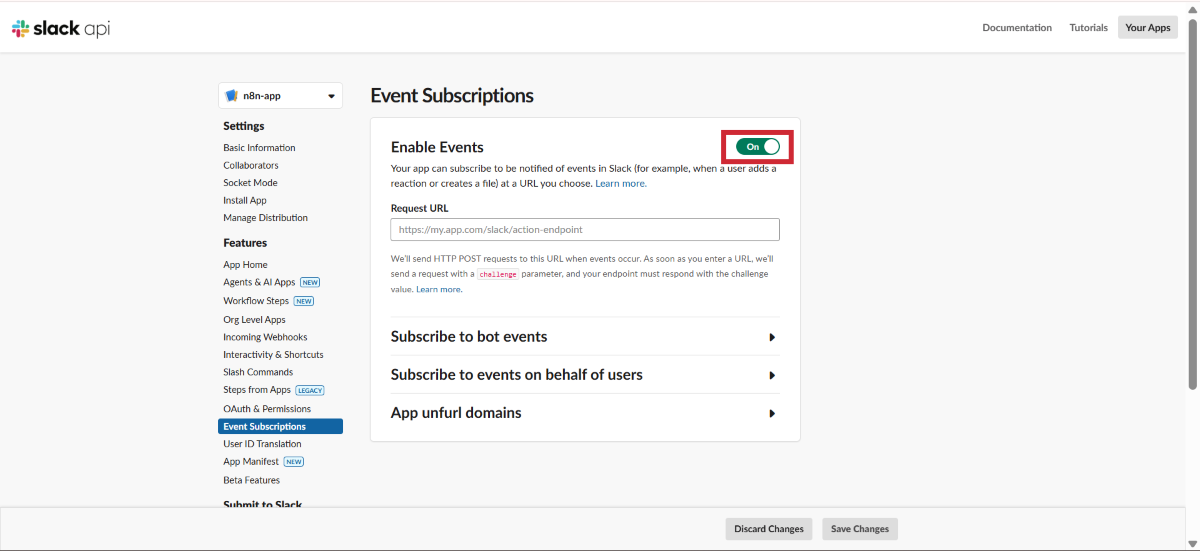Expand Subscribe to events on behalf of users
This screenshot has height=551, width=1200.
point(585,375)
